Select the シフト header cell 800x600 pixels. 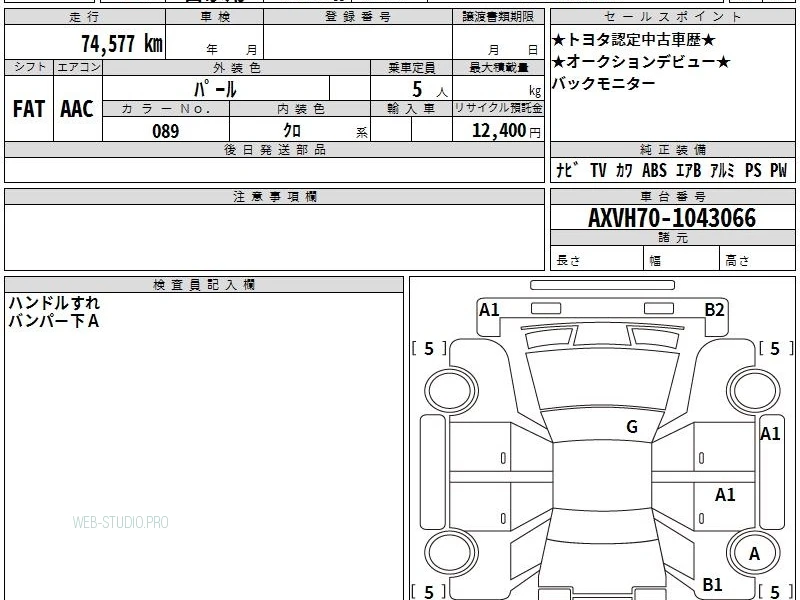[29, 67]
